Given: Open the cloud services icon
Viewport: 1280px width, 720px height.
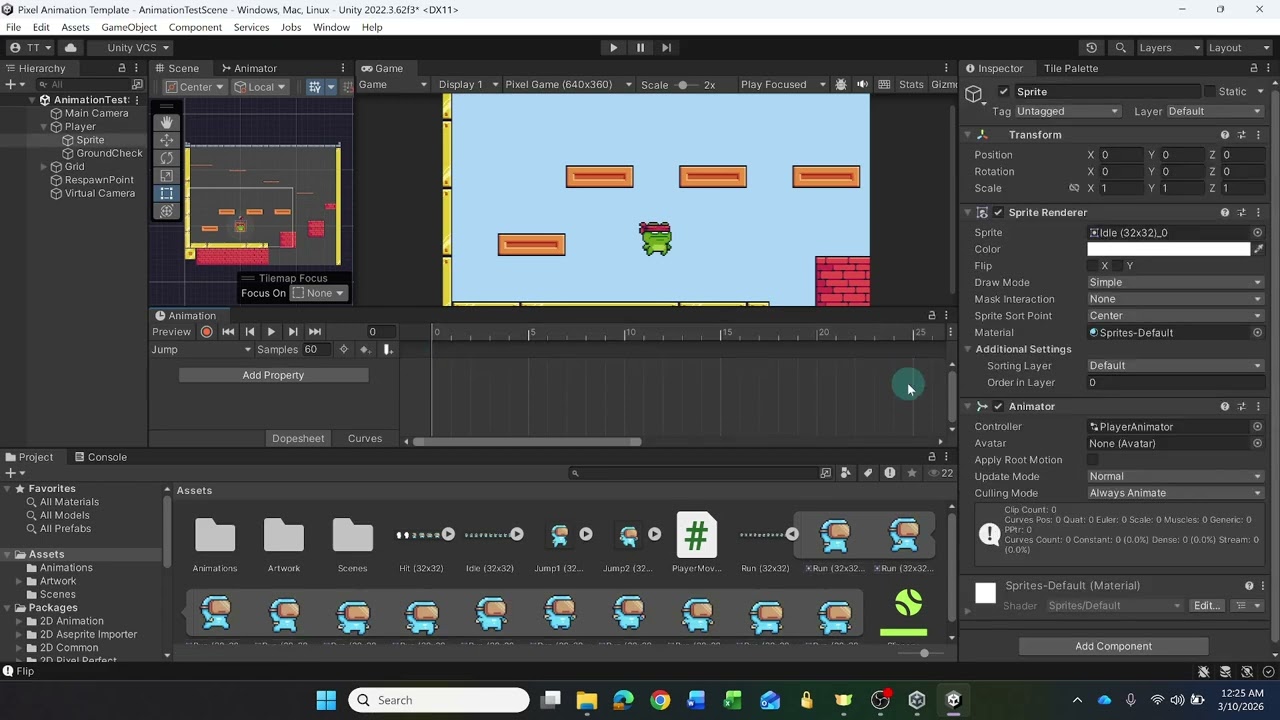Looking at the screenshot, I should point(70,47).
